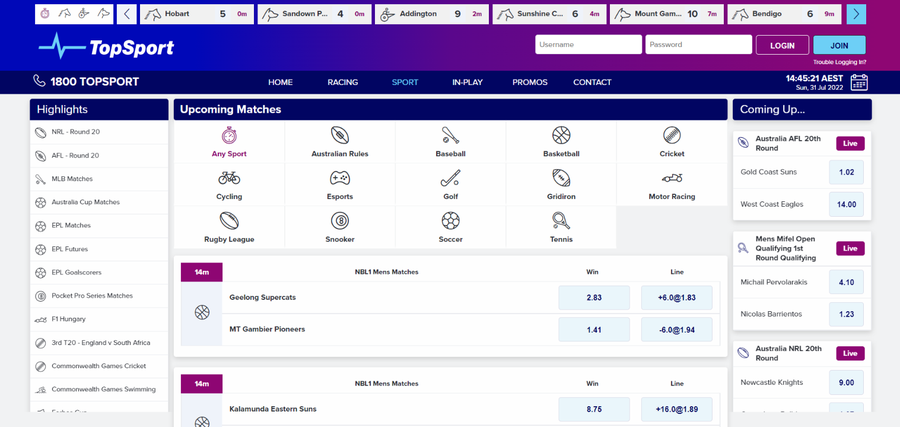Open Pocket Pro Series Matches highlight
Viewport: 900px width, 427px height.
[99, 296]
